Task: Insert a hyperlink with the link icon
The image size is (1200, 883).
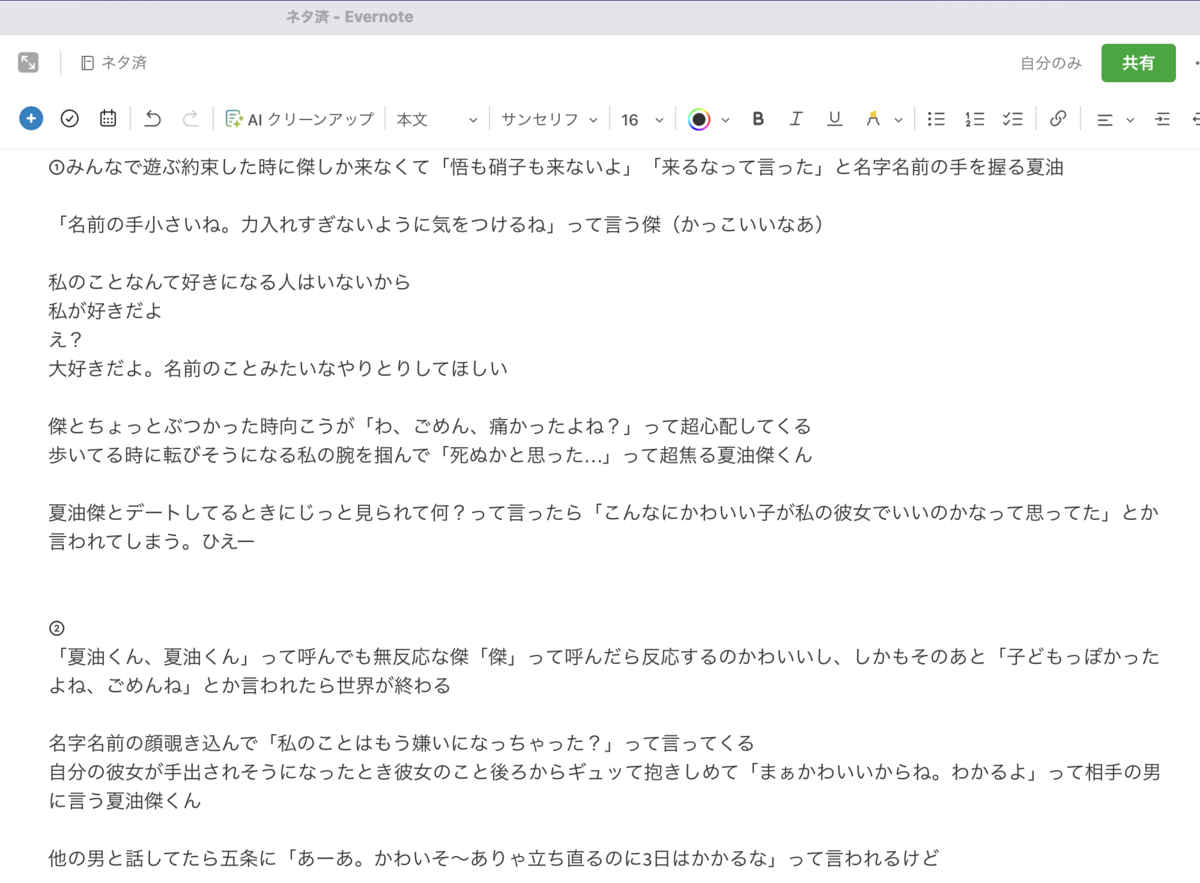Action: pos(1058,119)
